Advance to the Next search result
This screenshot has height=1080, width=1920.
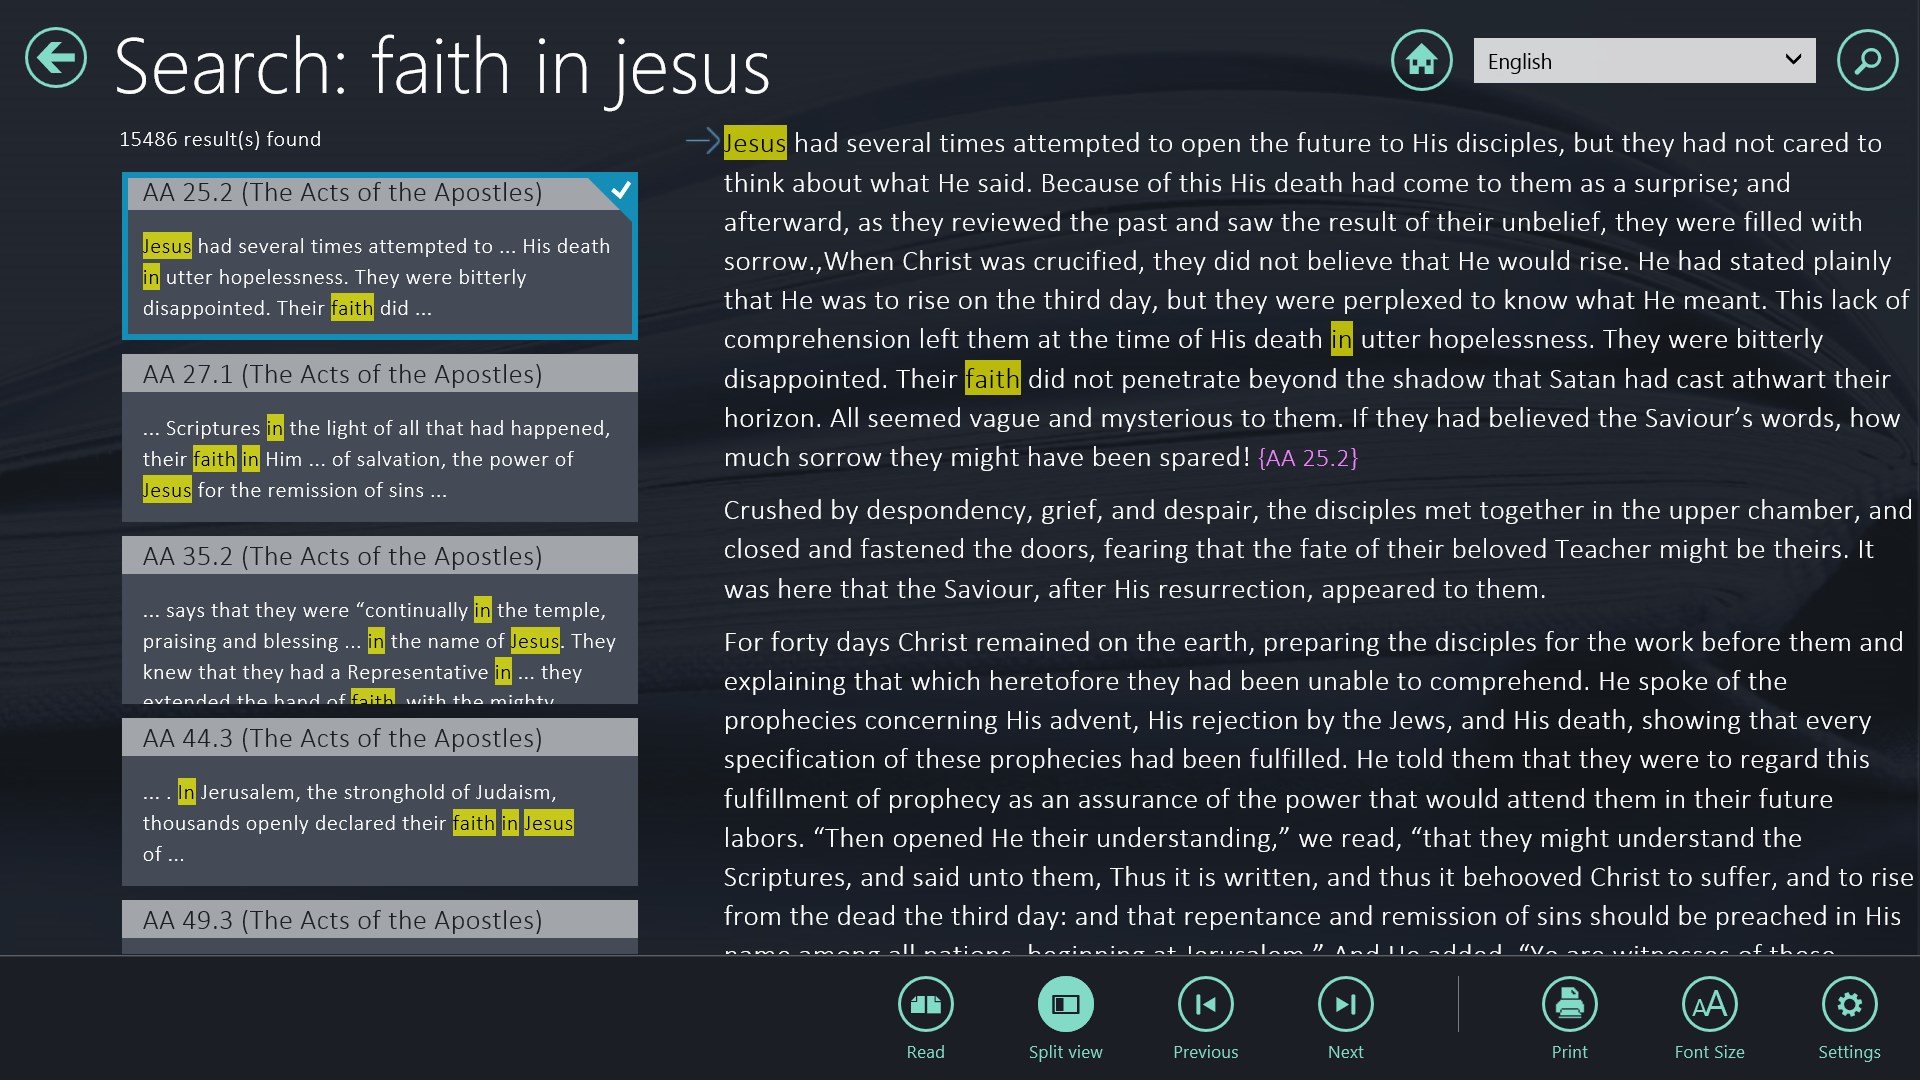tap(1345, 1005)
